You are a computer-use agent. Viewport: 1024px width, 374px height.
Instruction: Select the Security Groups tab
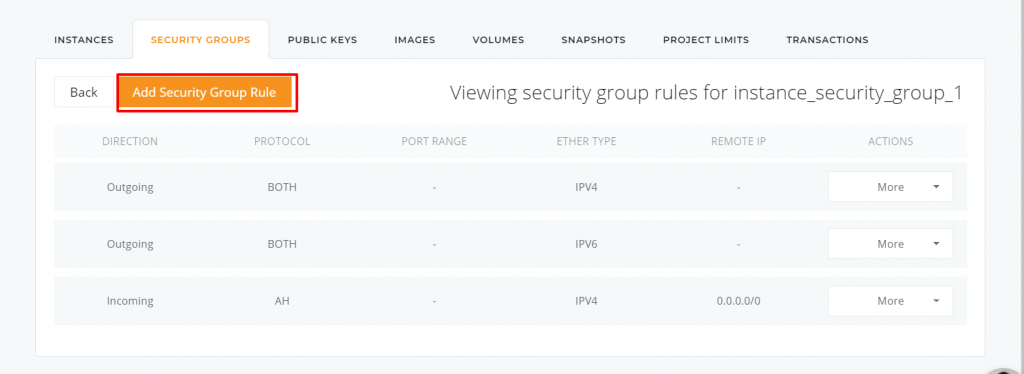click(200, 40)
